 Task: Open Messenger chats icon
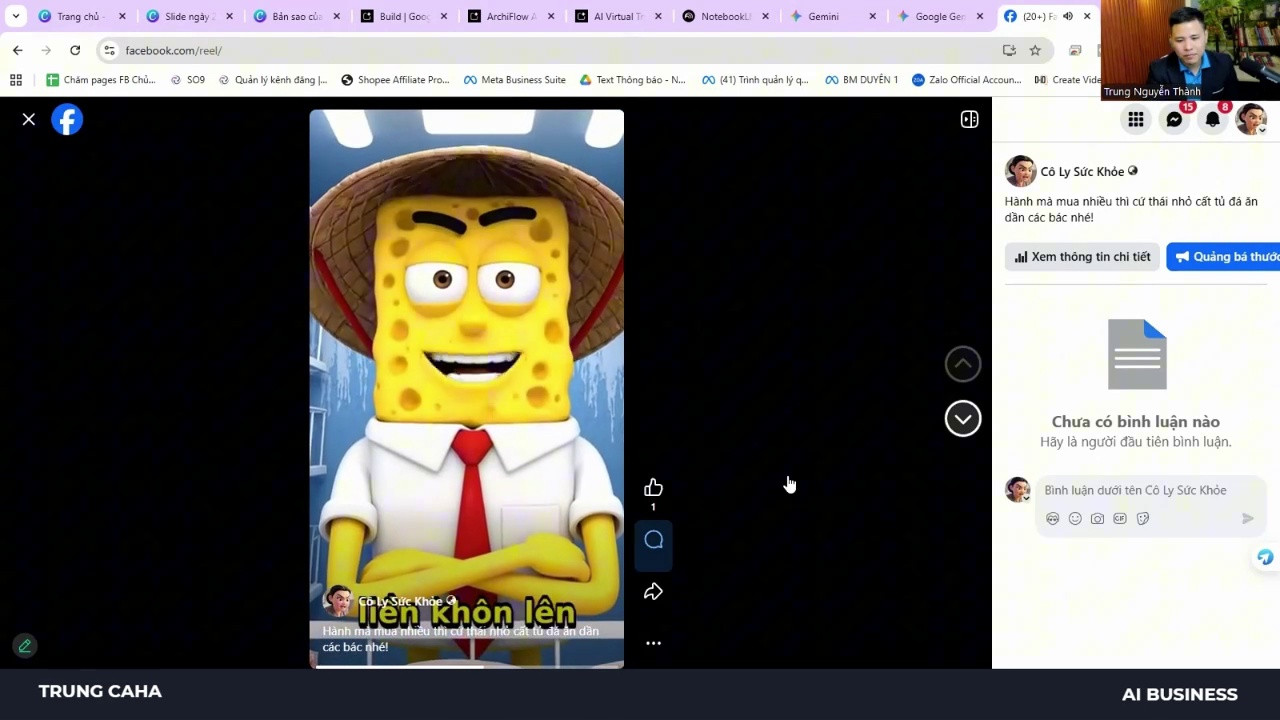[1174, 120]
